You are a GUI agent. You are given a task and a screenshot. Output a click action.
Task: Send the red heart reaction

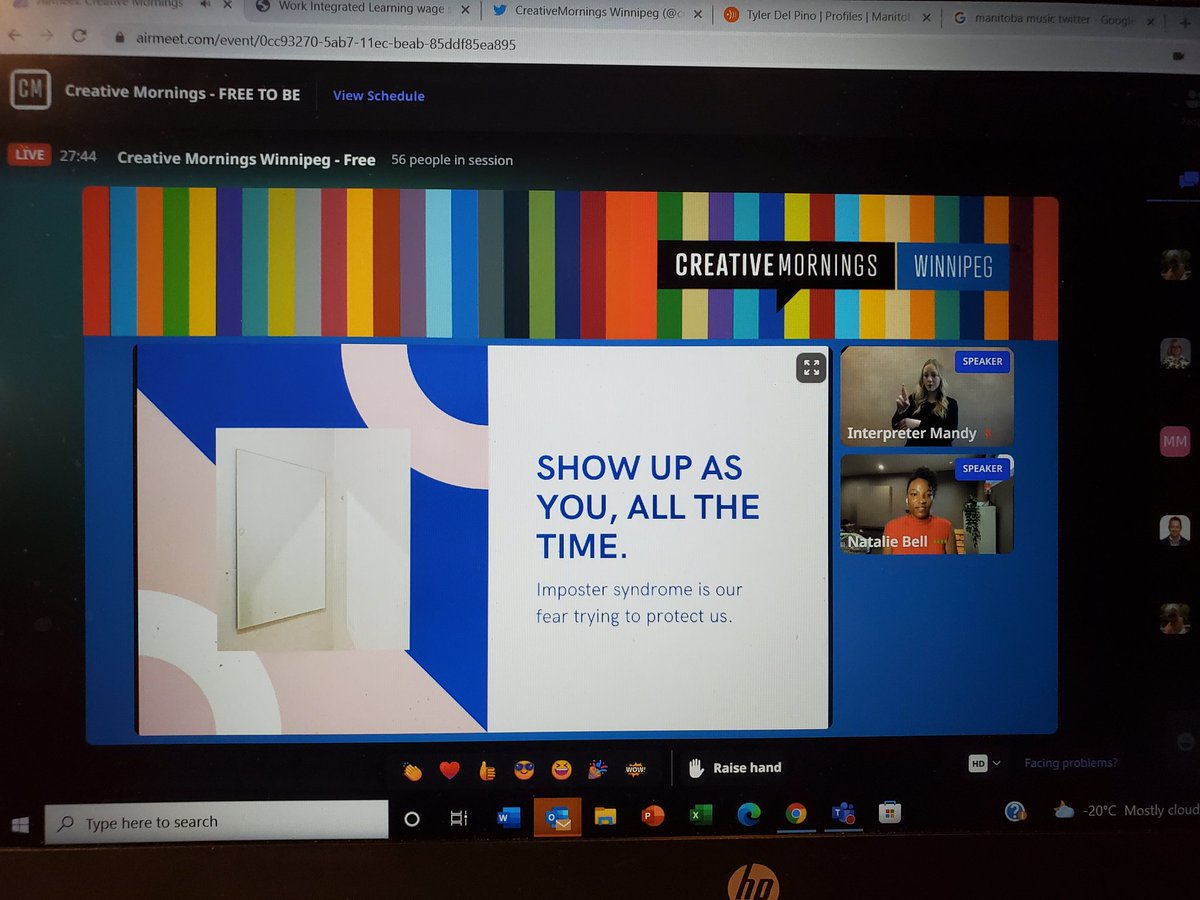pyautogui.click(x=449, y=770)
